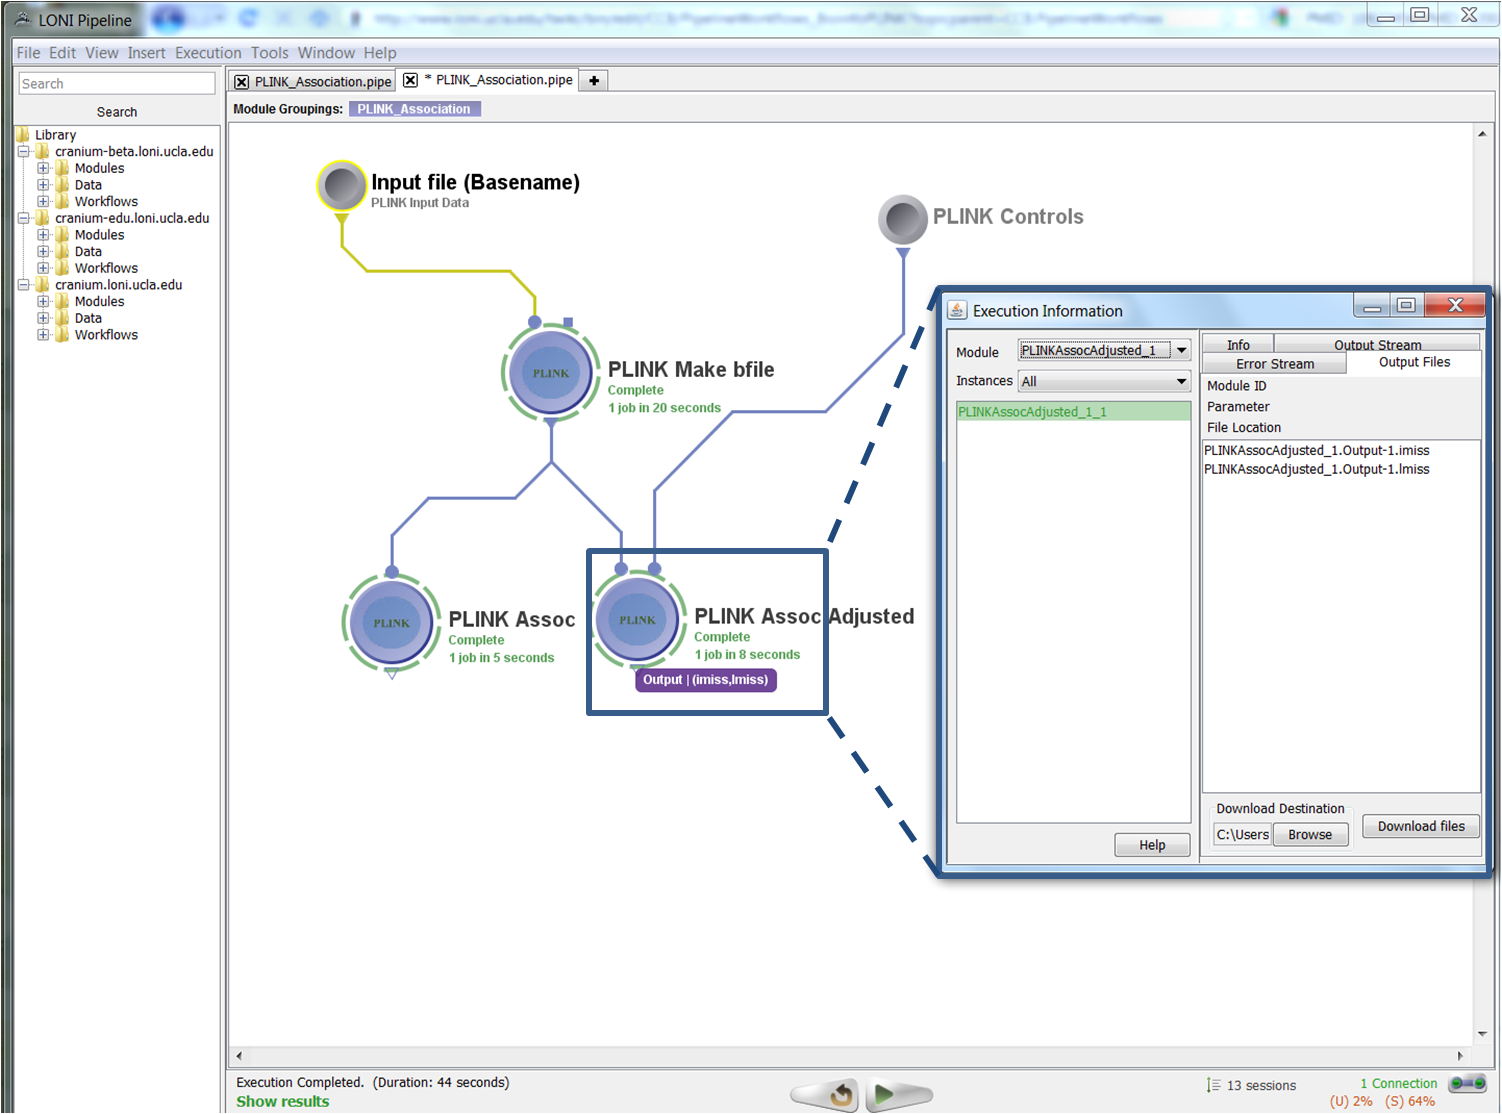Click the output parameter triangle below PLINK Assoc
The width and height of the screenshot is (1502, 1114).
click(x=392, y=674)
